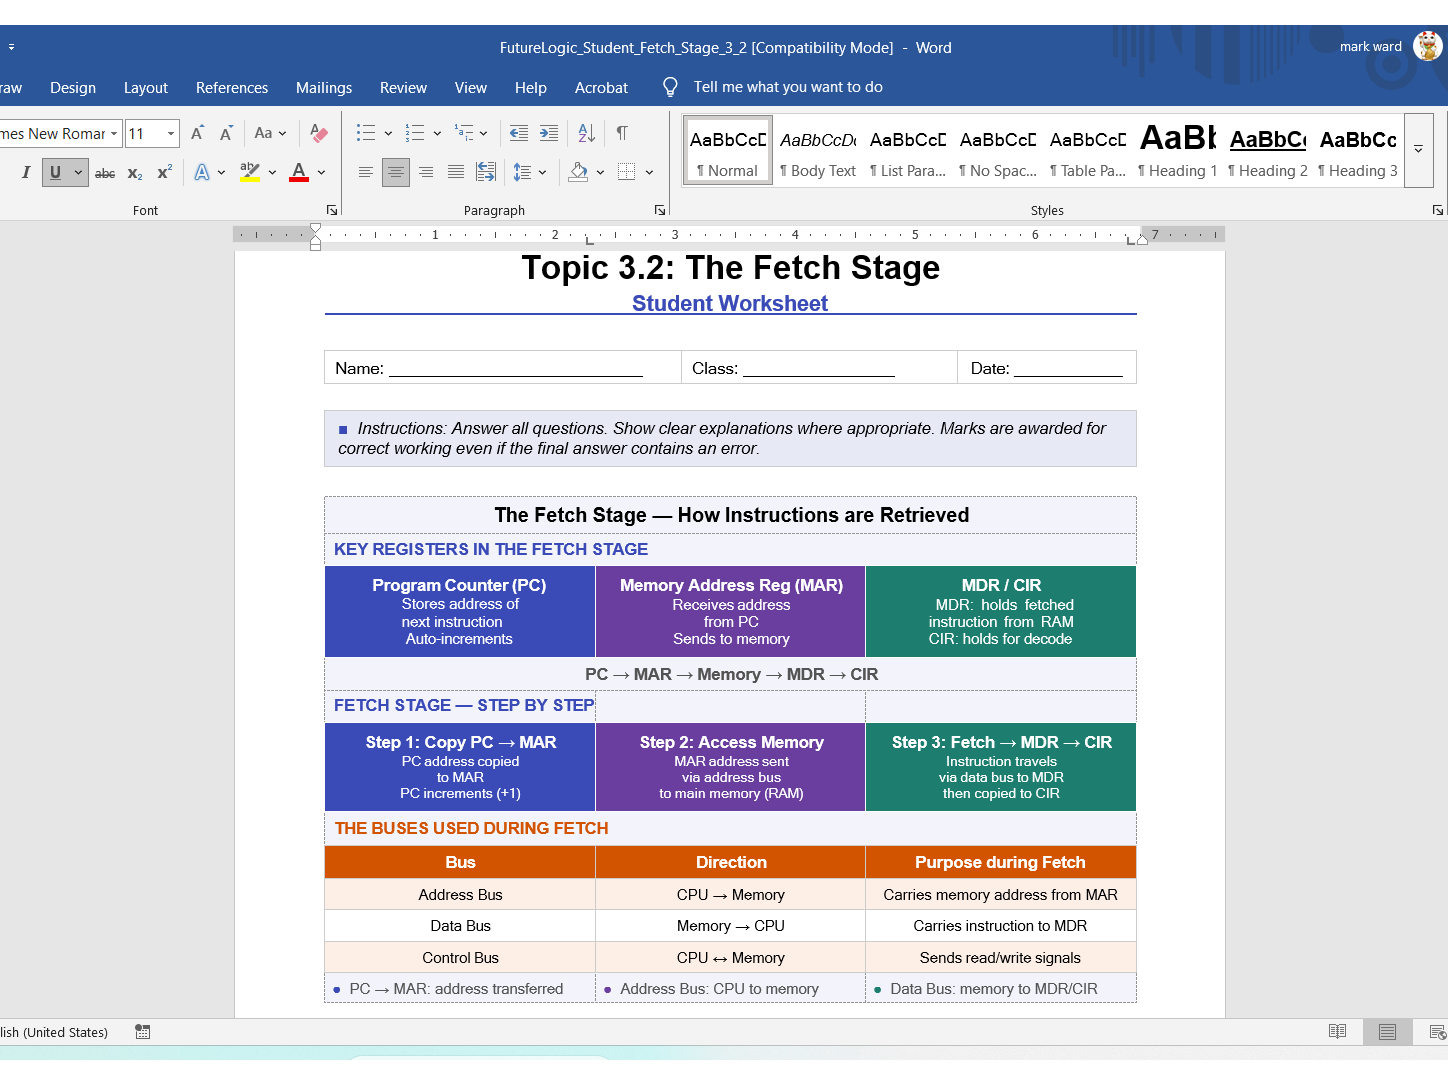This screenshot has width=1448, height=1086.
Task: Open mark ward account avatar
Action: (1427, 46)
